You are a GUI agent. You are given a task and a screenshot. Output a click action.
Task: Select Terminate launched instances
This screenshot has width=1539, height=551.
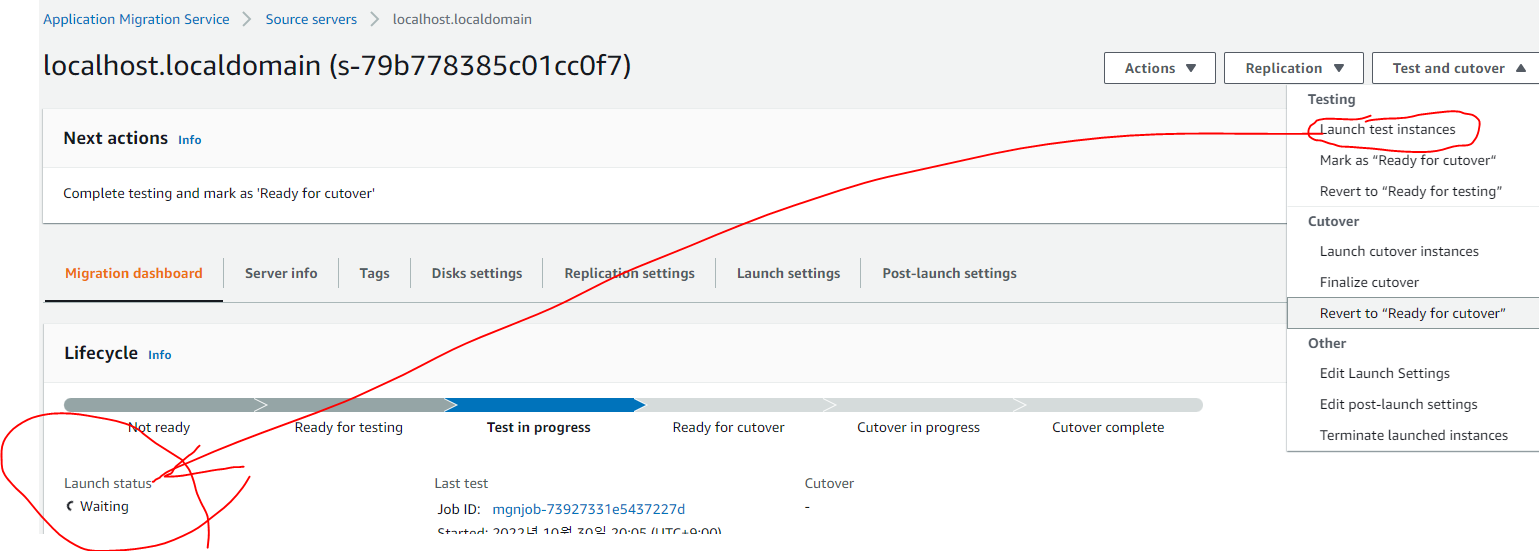click(1413, 435)
